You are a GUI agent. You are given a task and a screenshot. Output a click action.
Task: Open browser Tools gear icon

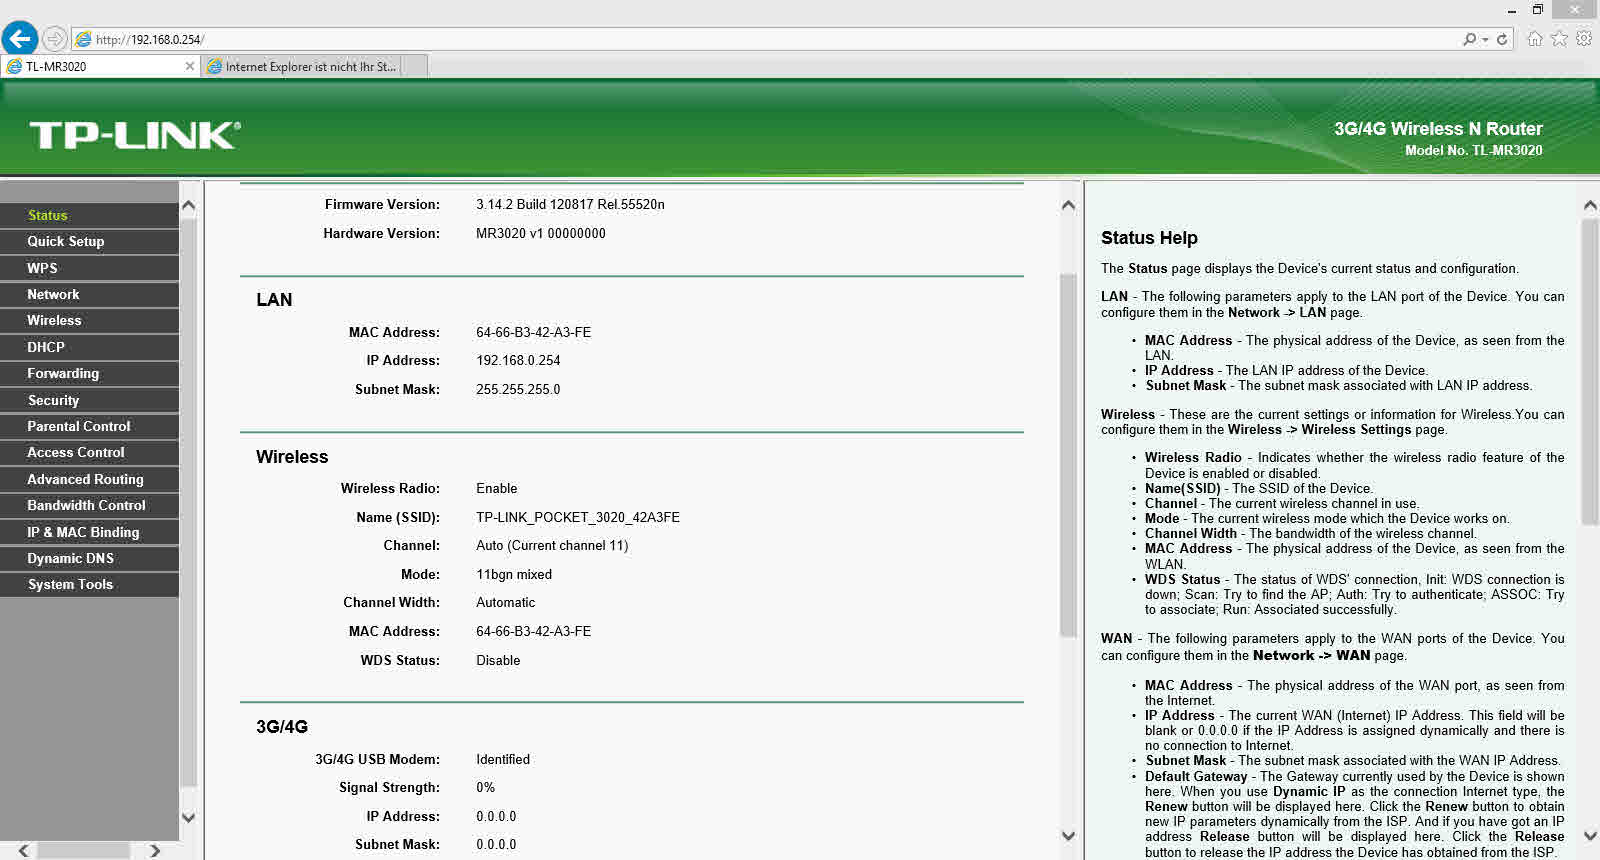[x=1584, y=39]
